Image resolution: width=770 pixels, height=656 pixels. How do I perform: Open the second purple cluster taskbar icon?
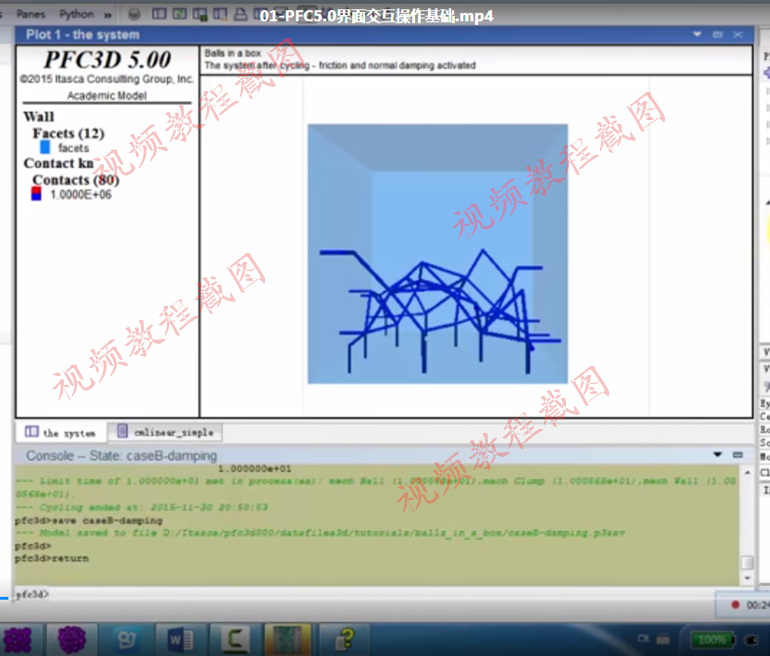[72, 639]
